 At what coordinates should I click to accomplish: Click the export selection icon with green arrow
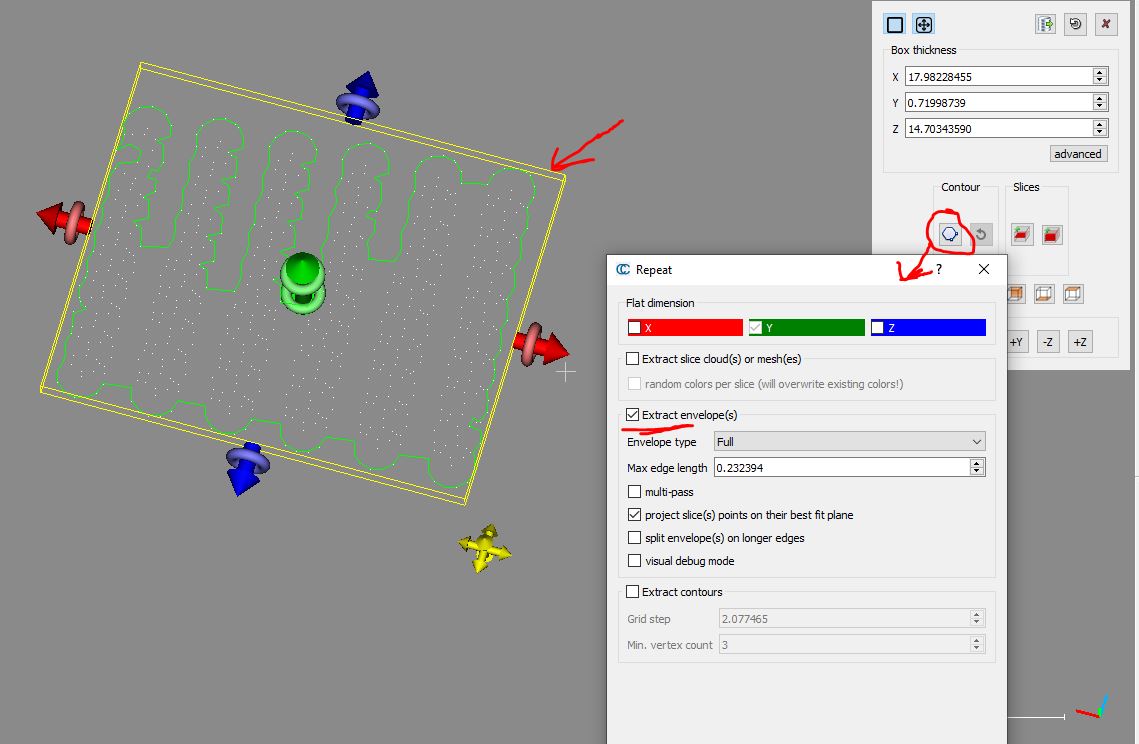click(1046, 25)
